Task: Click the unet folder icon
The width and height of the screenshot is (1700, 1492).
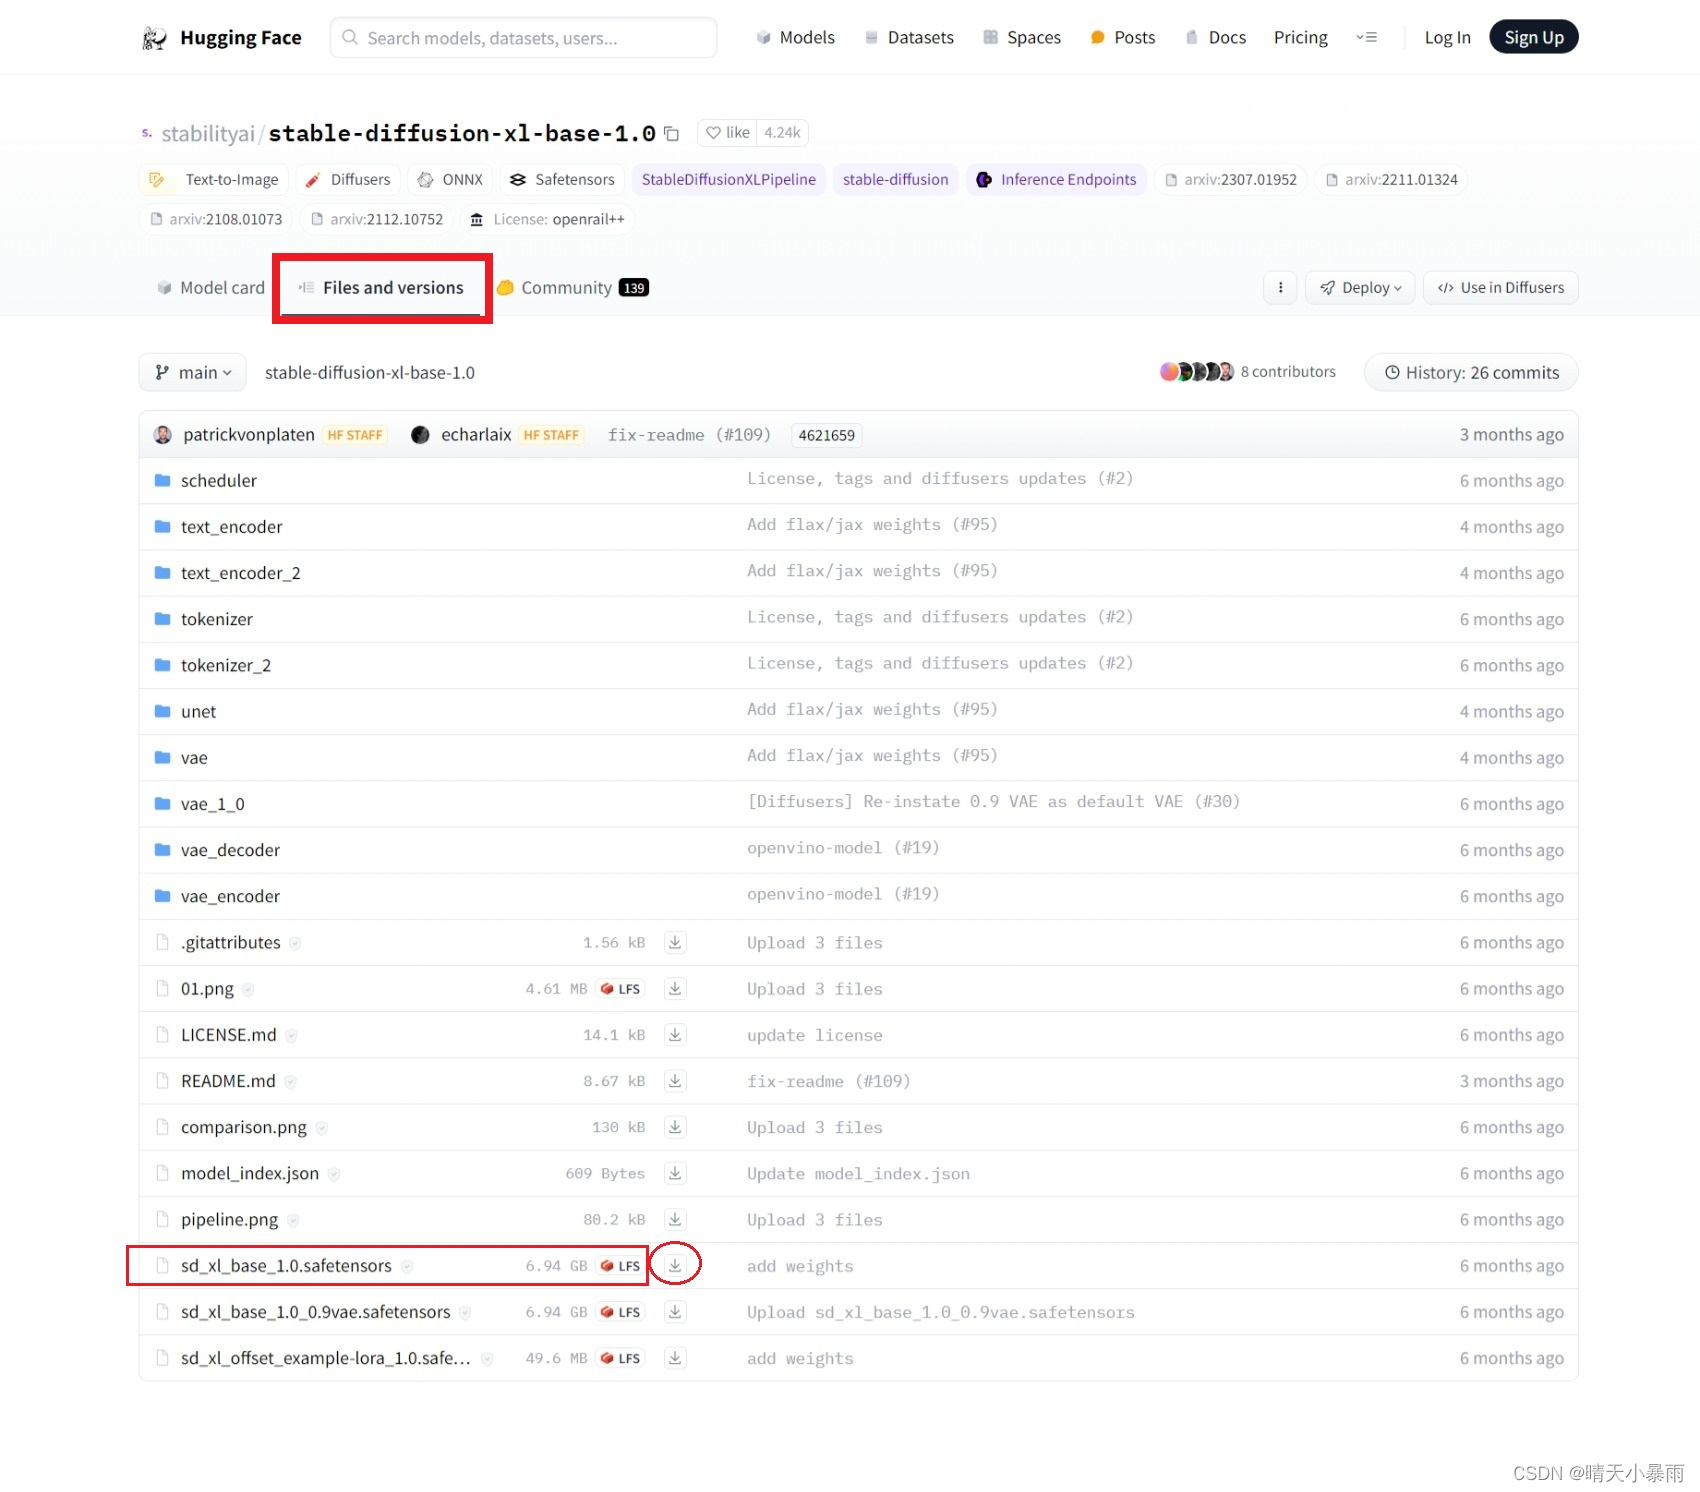Action: [x=162, y=712]
